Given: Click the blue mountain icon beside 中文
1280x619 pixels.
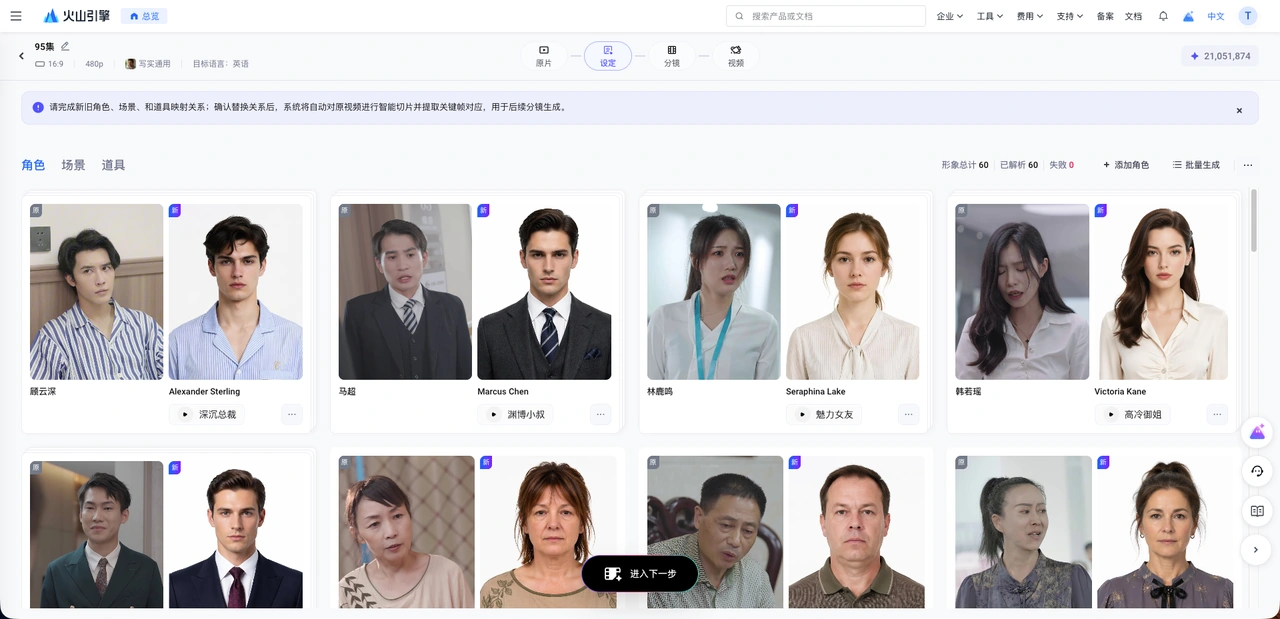Looking at the screenshot, I should coord(1188,16).
